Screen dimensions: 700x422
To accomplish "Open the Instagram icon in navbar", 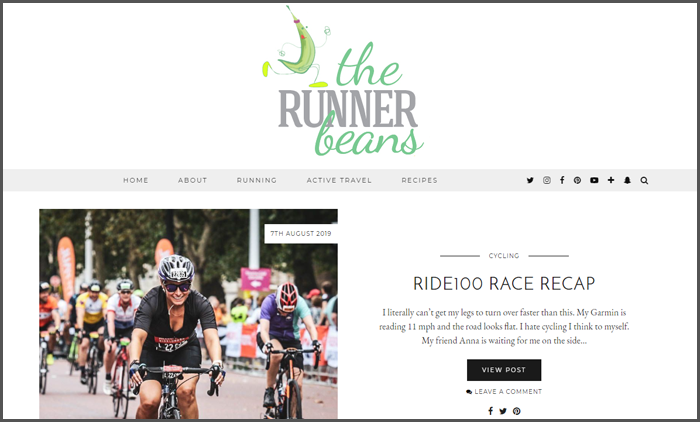I will pyautogui.click(x=546, y=180).
